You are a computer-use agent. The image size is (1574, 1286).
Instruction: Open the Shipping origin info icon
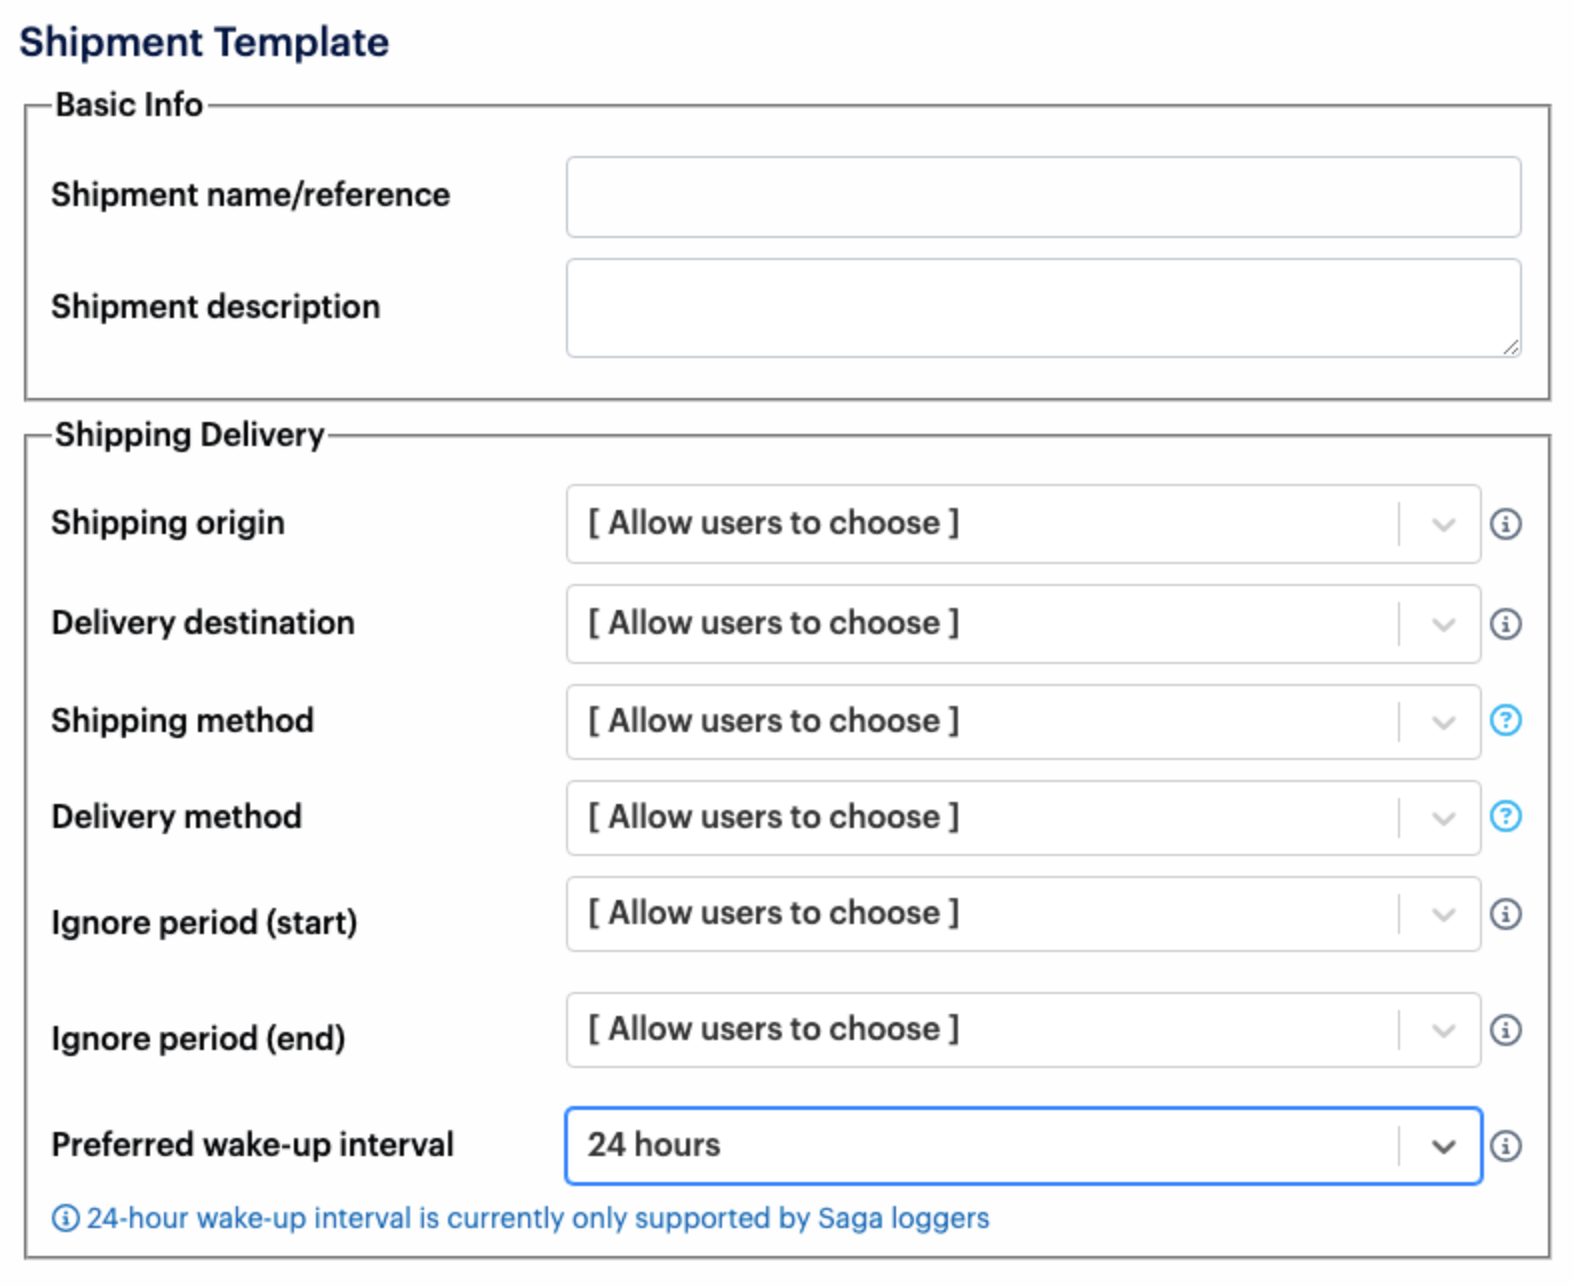click(1505, 524)
